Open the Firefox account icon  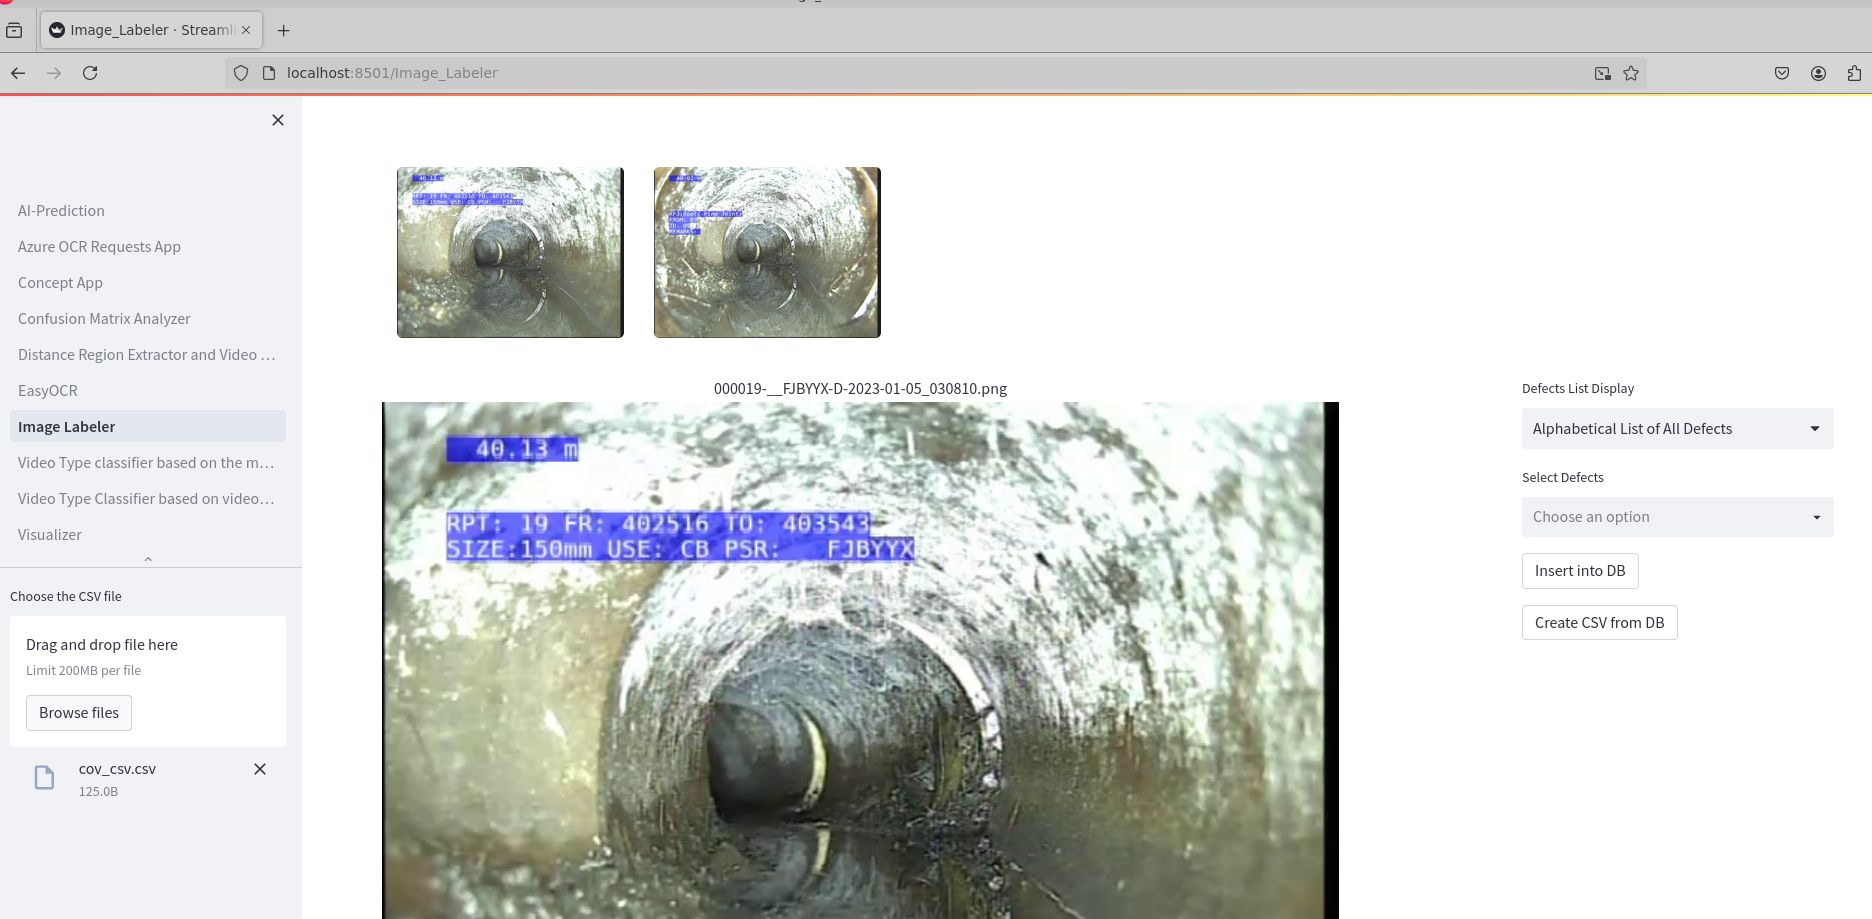1818,73
